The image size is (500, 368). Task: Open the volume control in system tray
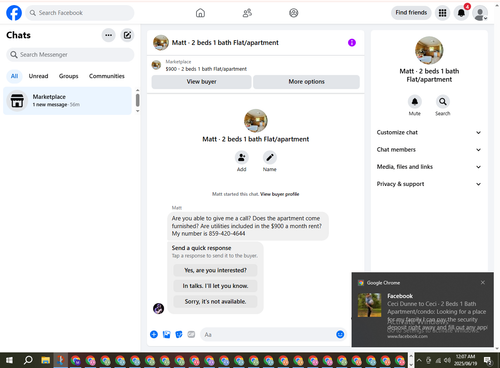click(x=447, y=360)
